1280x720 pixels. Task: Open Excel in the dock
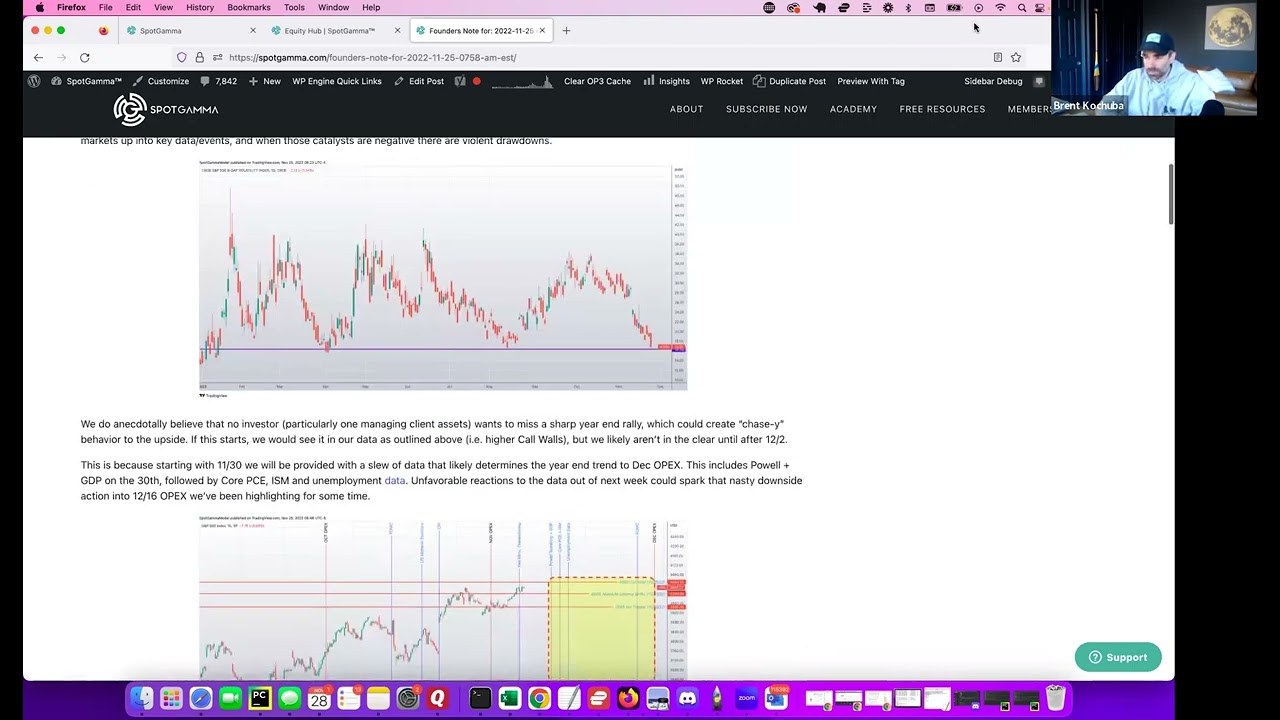point(509,698)
